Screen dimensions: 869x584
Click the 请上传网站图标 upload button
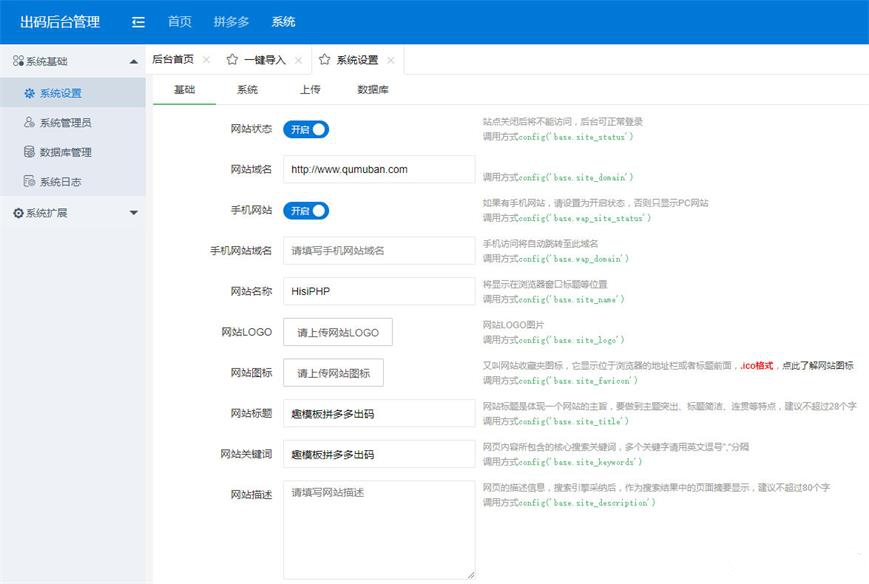333,373
